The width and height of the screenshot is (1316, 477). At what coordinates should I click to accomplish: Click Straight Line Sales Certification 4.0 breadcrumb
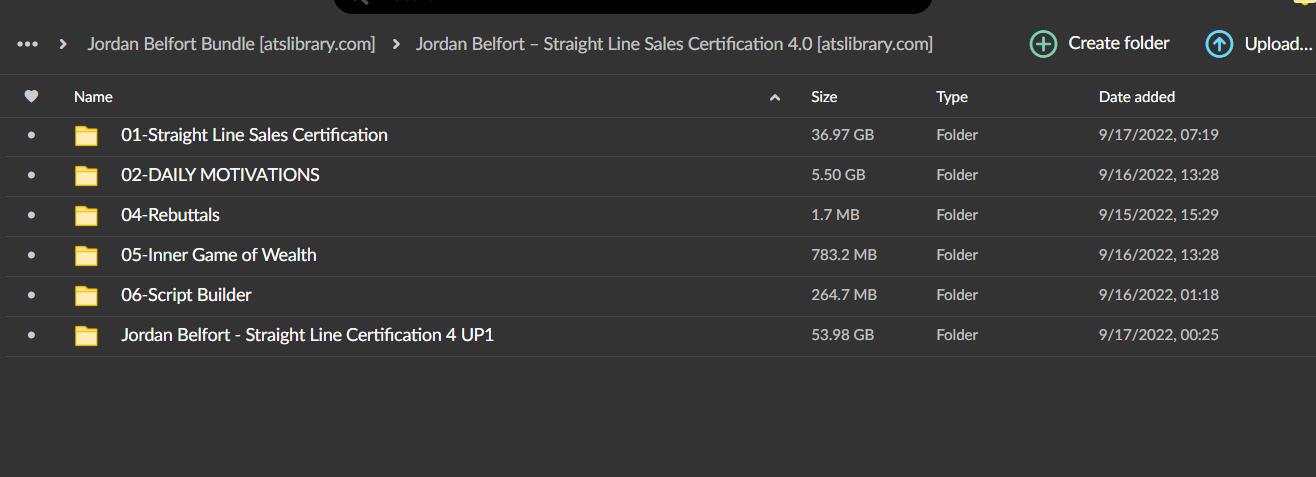coord(674,44)
